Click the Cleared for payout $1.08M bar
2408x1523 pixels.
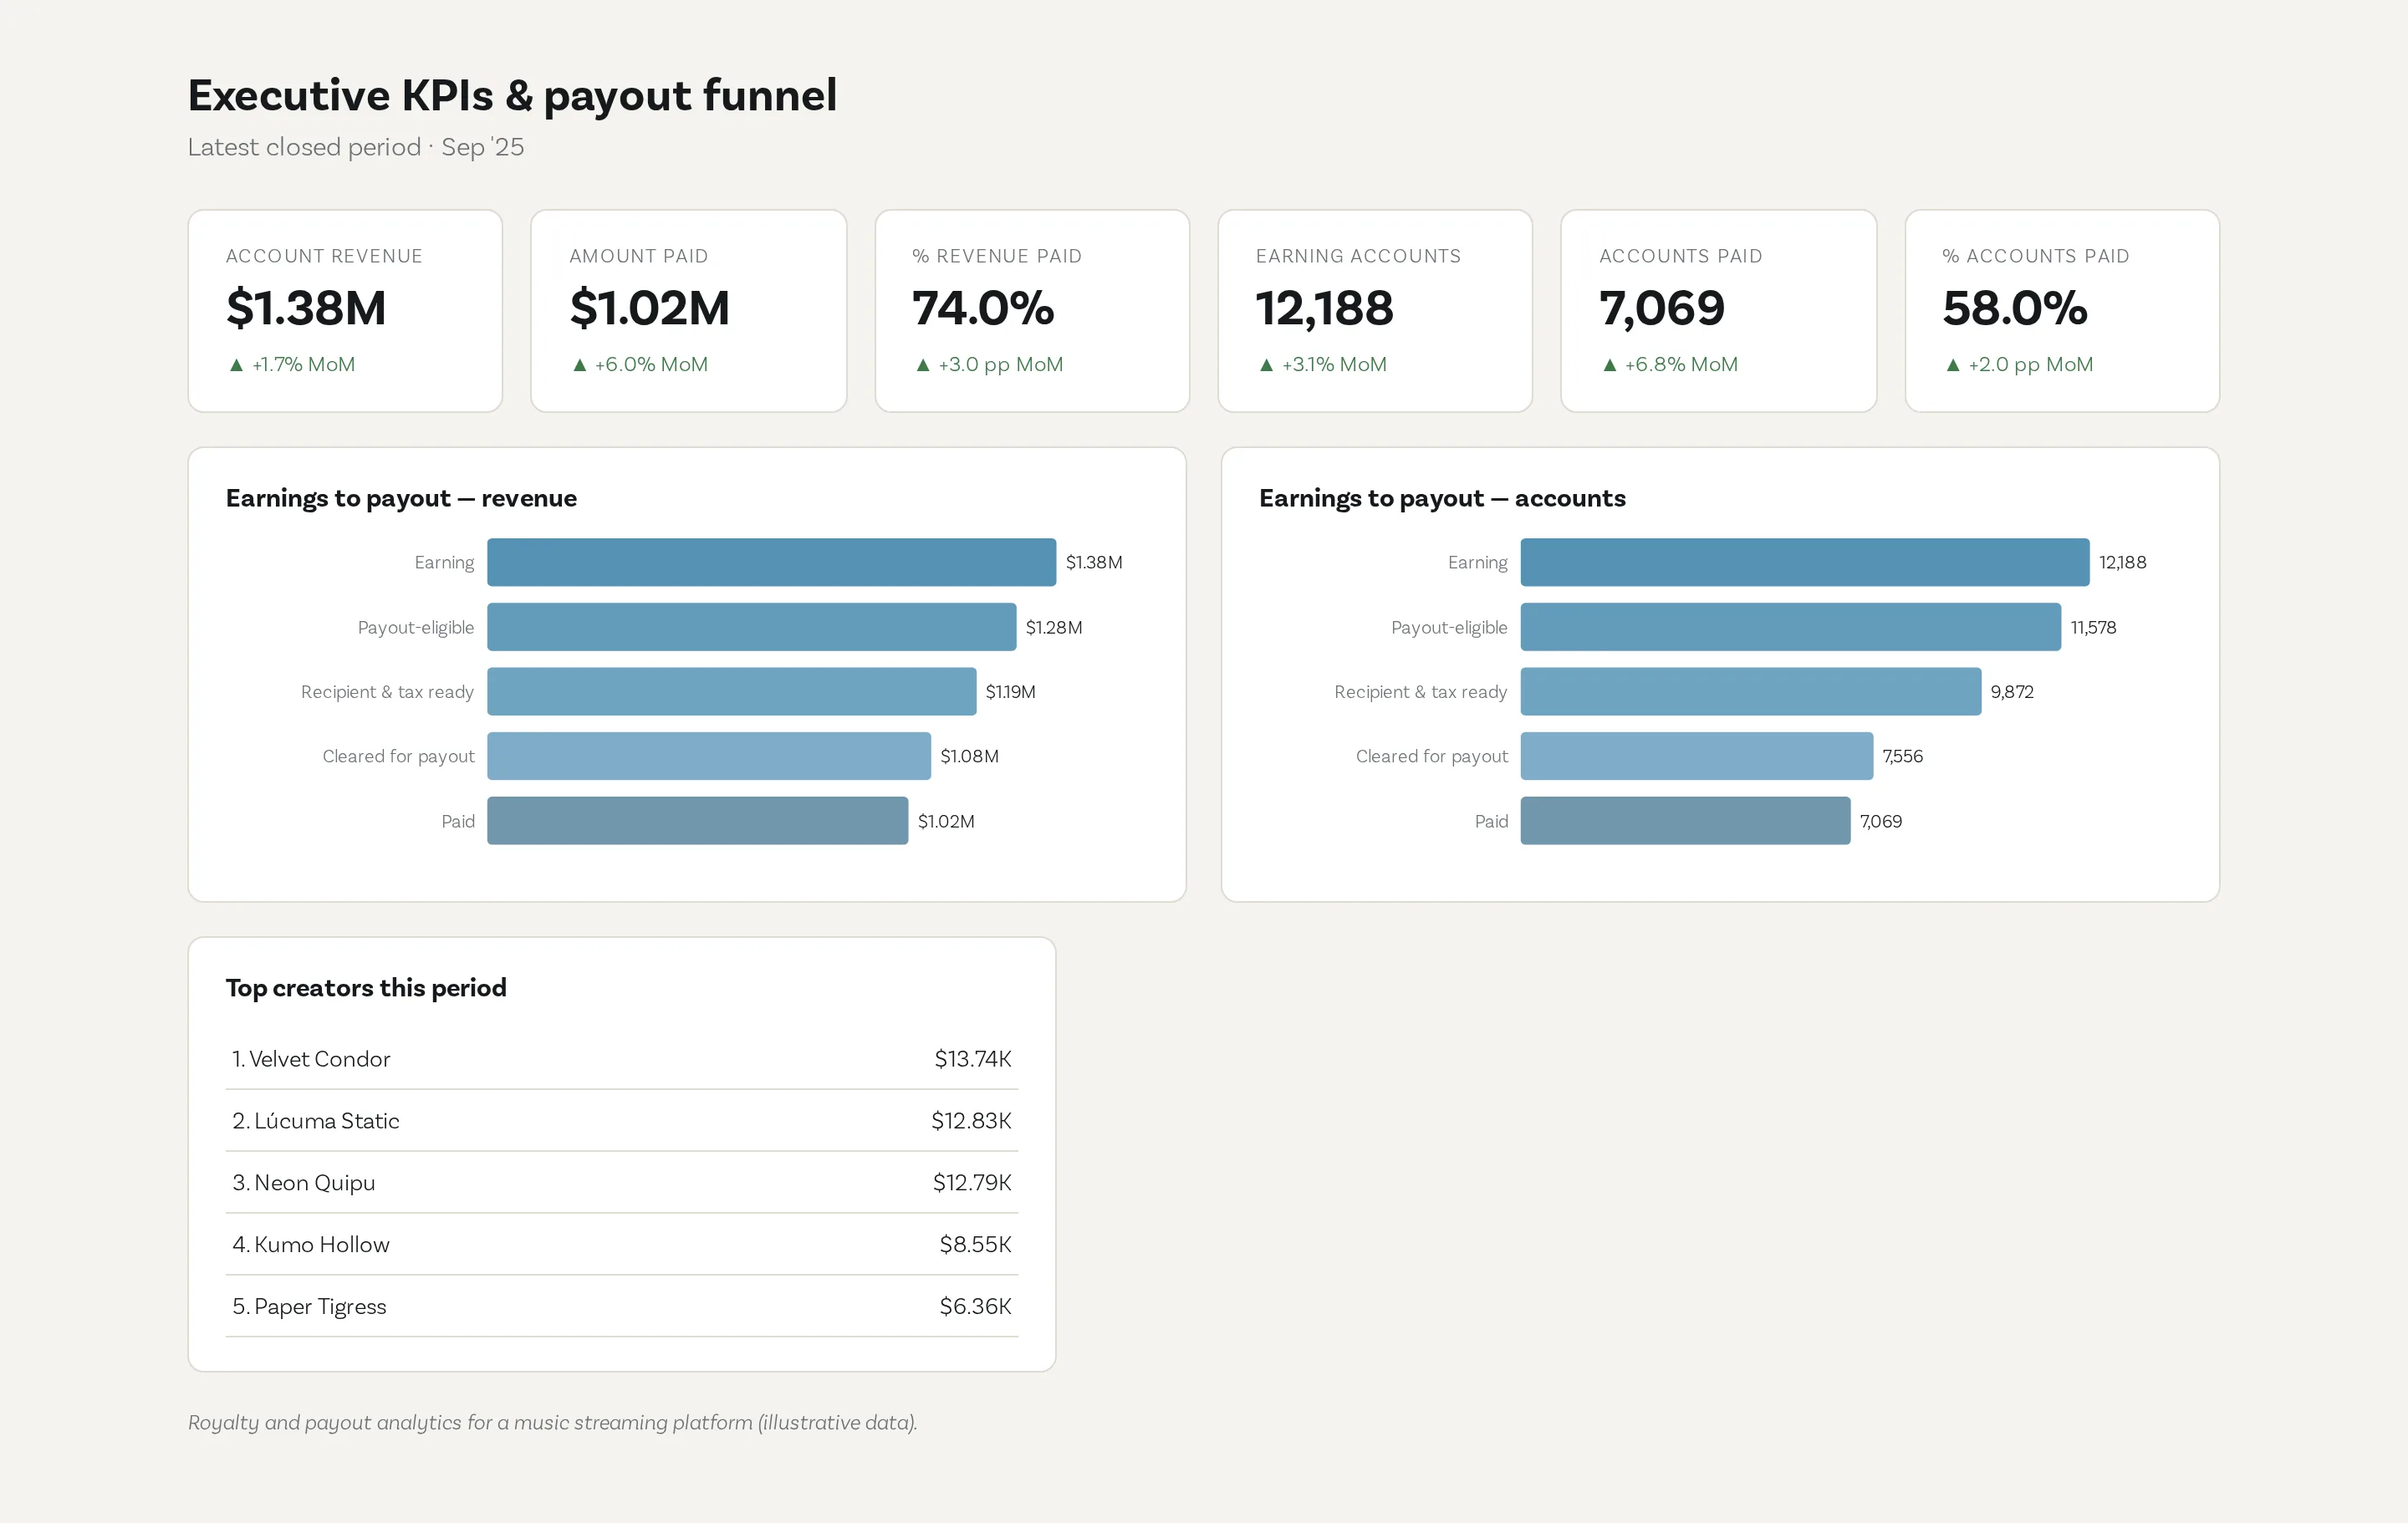709,756
